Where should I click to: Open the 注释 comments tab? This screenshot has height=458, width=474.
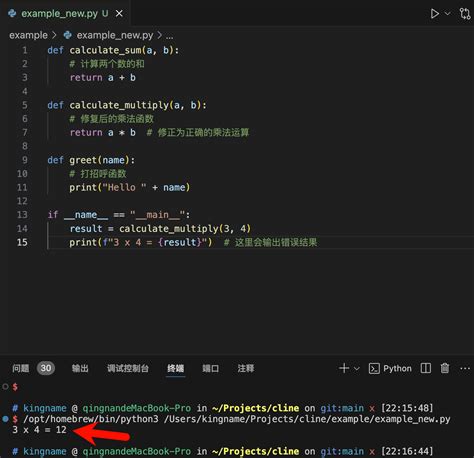[246, 368]
